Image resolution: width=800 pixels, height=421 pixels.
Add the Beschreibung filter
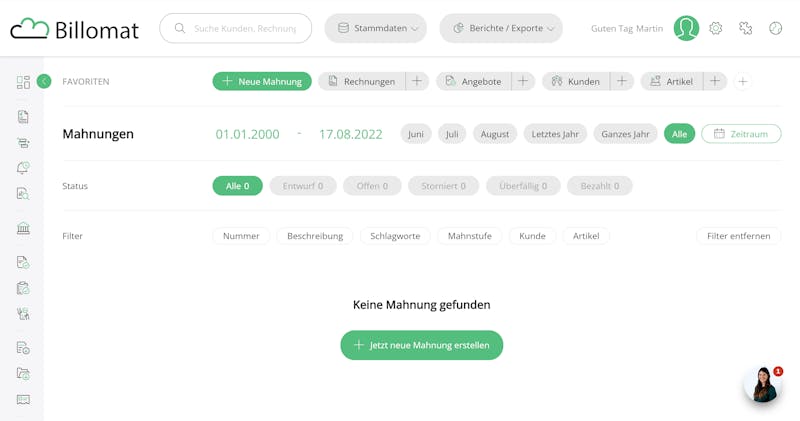click(x=315, y=236)
